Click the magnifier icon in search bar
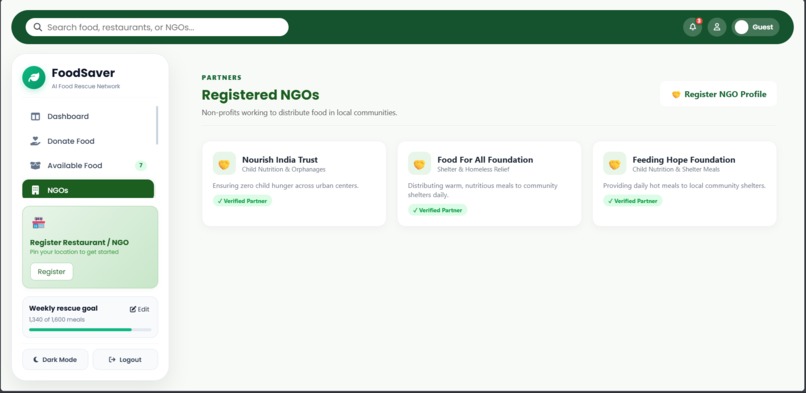Screen dimensions: 806x393 (x=38, y=27)
